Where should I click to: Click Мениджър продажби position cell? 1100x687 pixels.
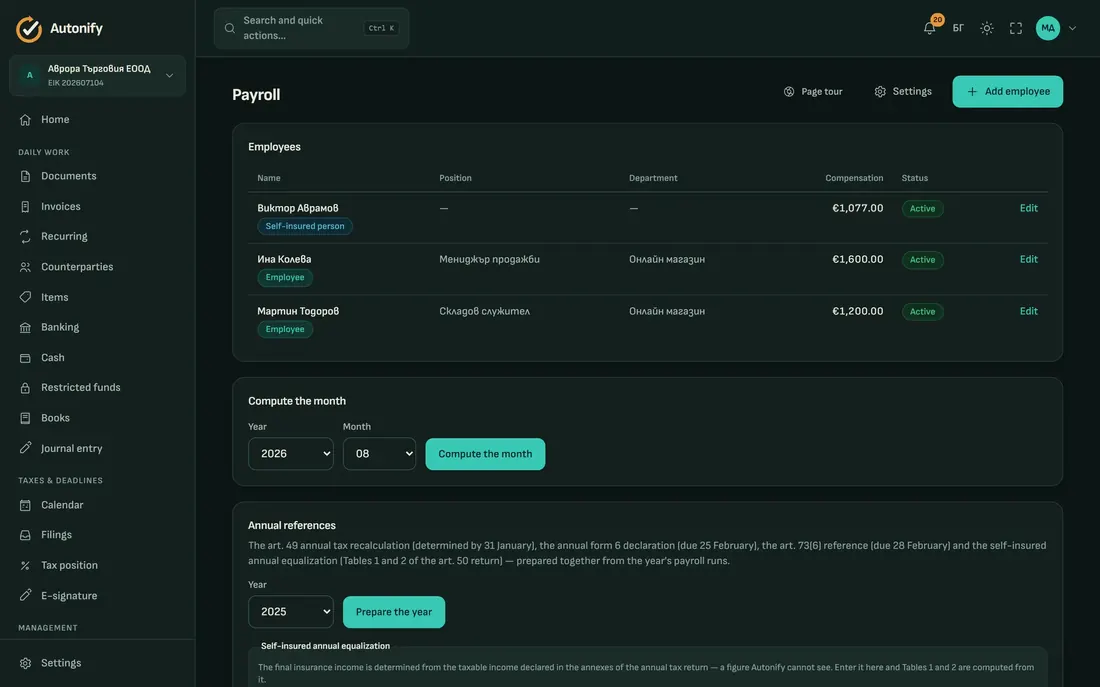pyautogui.click(x=489, y=260)
